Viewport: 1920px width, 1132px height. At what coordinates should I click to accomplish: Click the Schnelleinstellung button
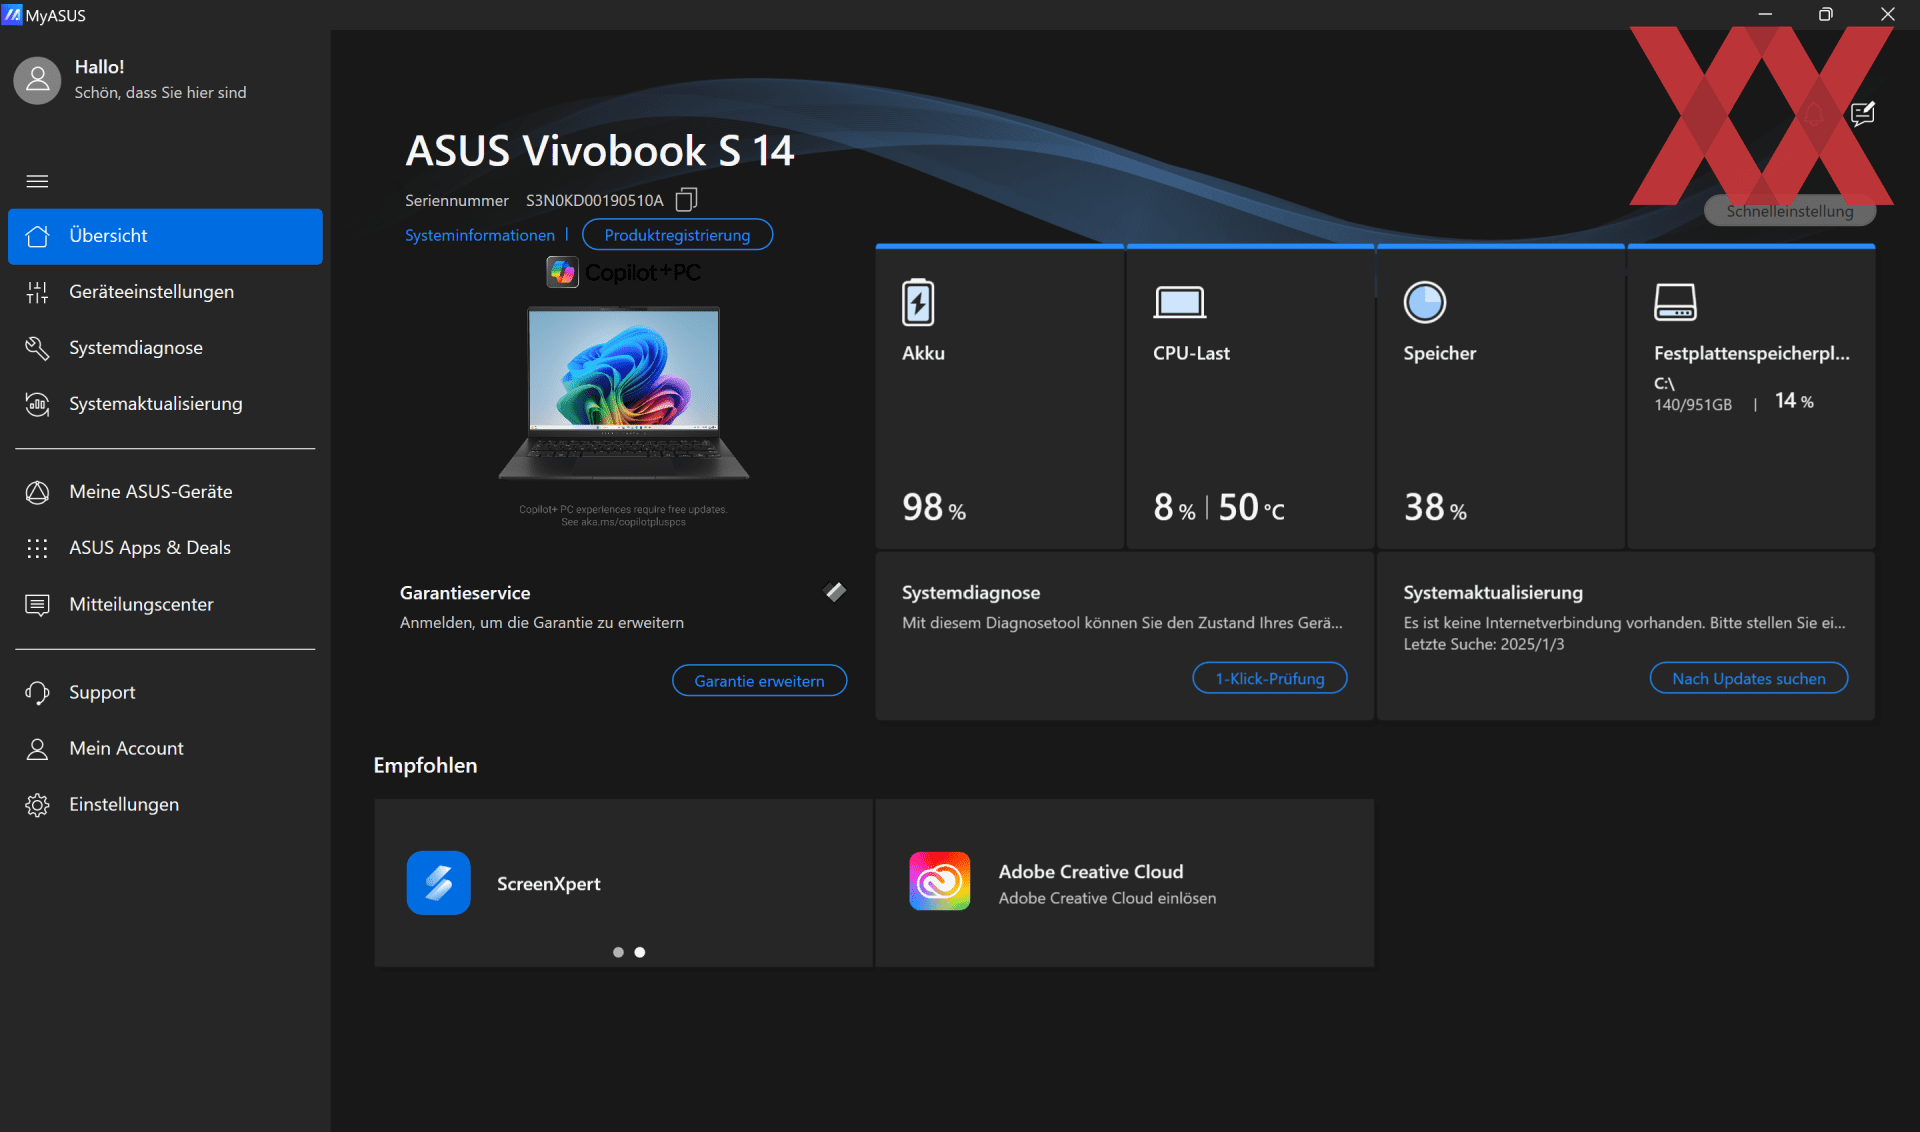point(1789,211)
